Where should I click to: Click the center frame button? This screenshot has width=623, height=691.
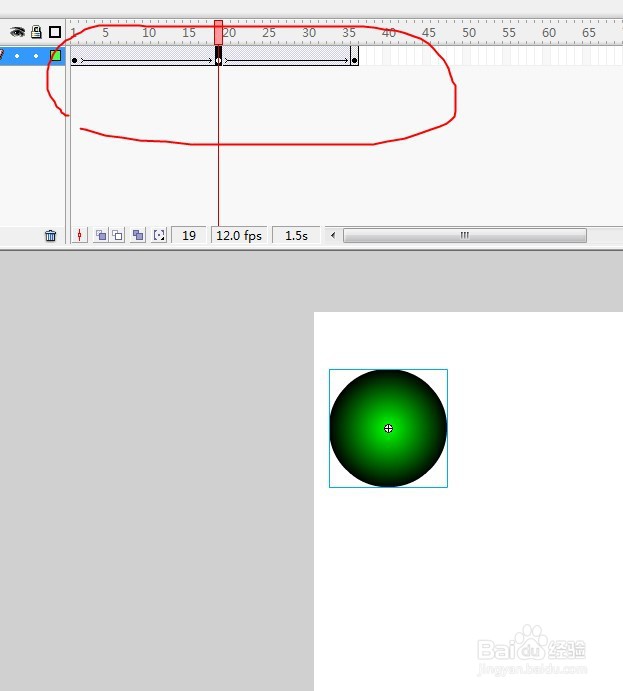(x=79, y=235)
